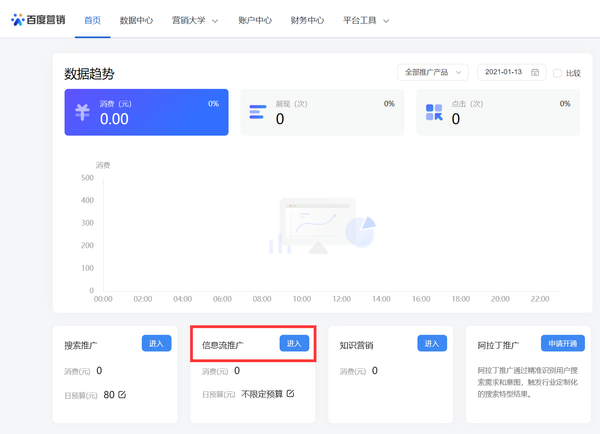Click the 点击 grid cursor icon

click(434, 112)
